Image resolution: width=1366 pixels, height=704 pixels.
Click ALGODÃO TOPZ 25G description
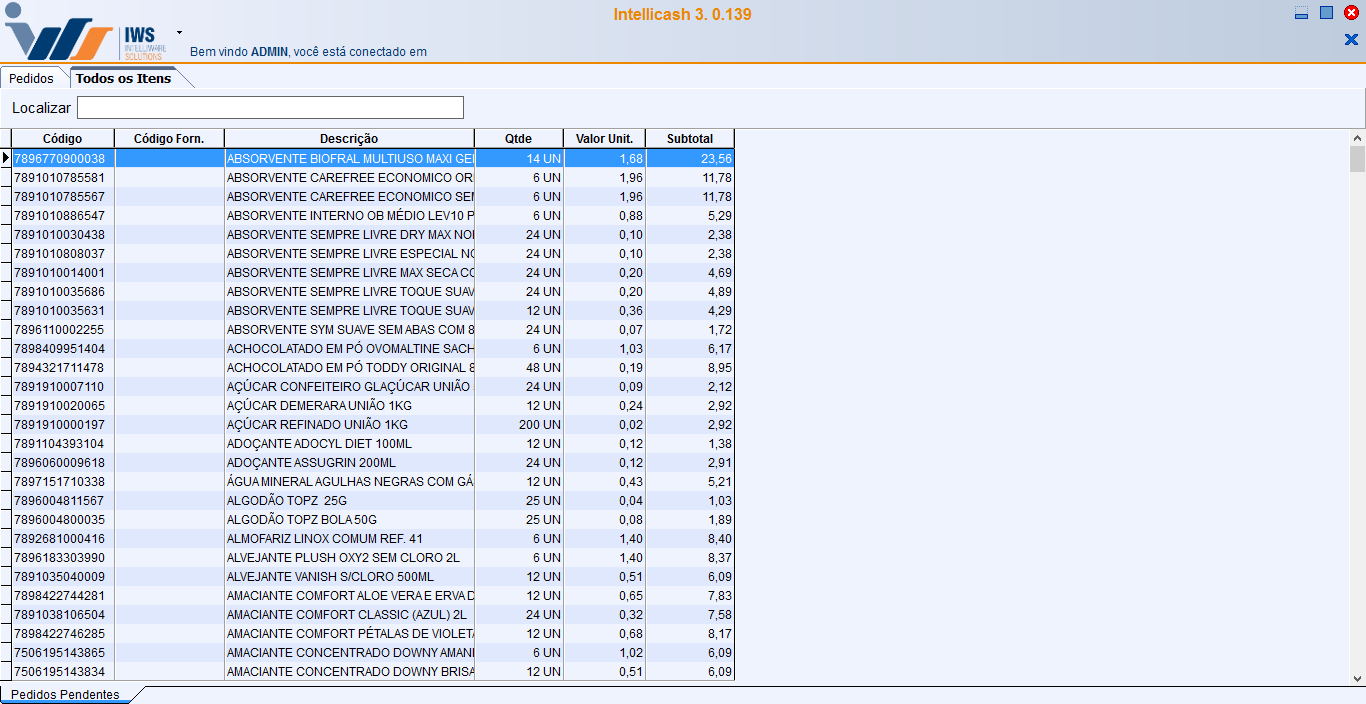(350, 500)
